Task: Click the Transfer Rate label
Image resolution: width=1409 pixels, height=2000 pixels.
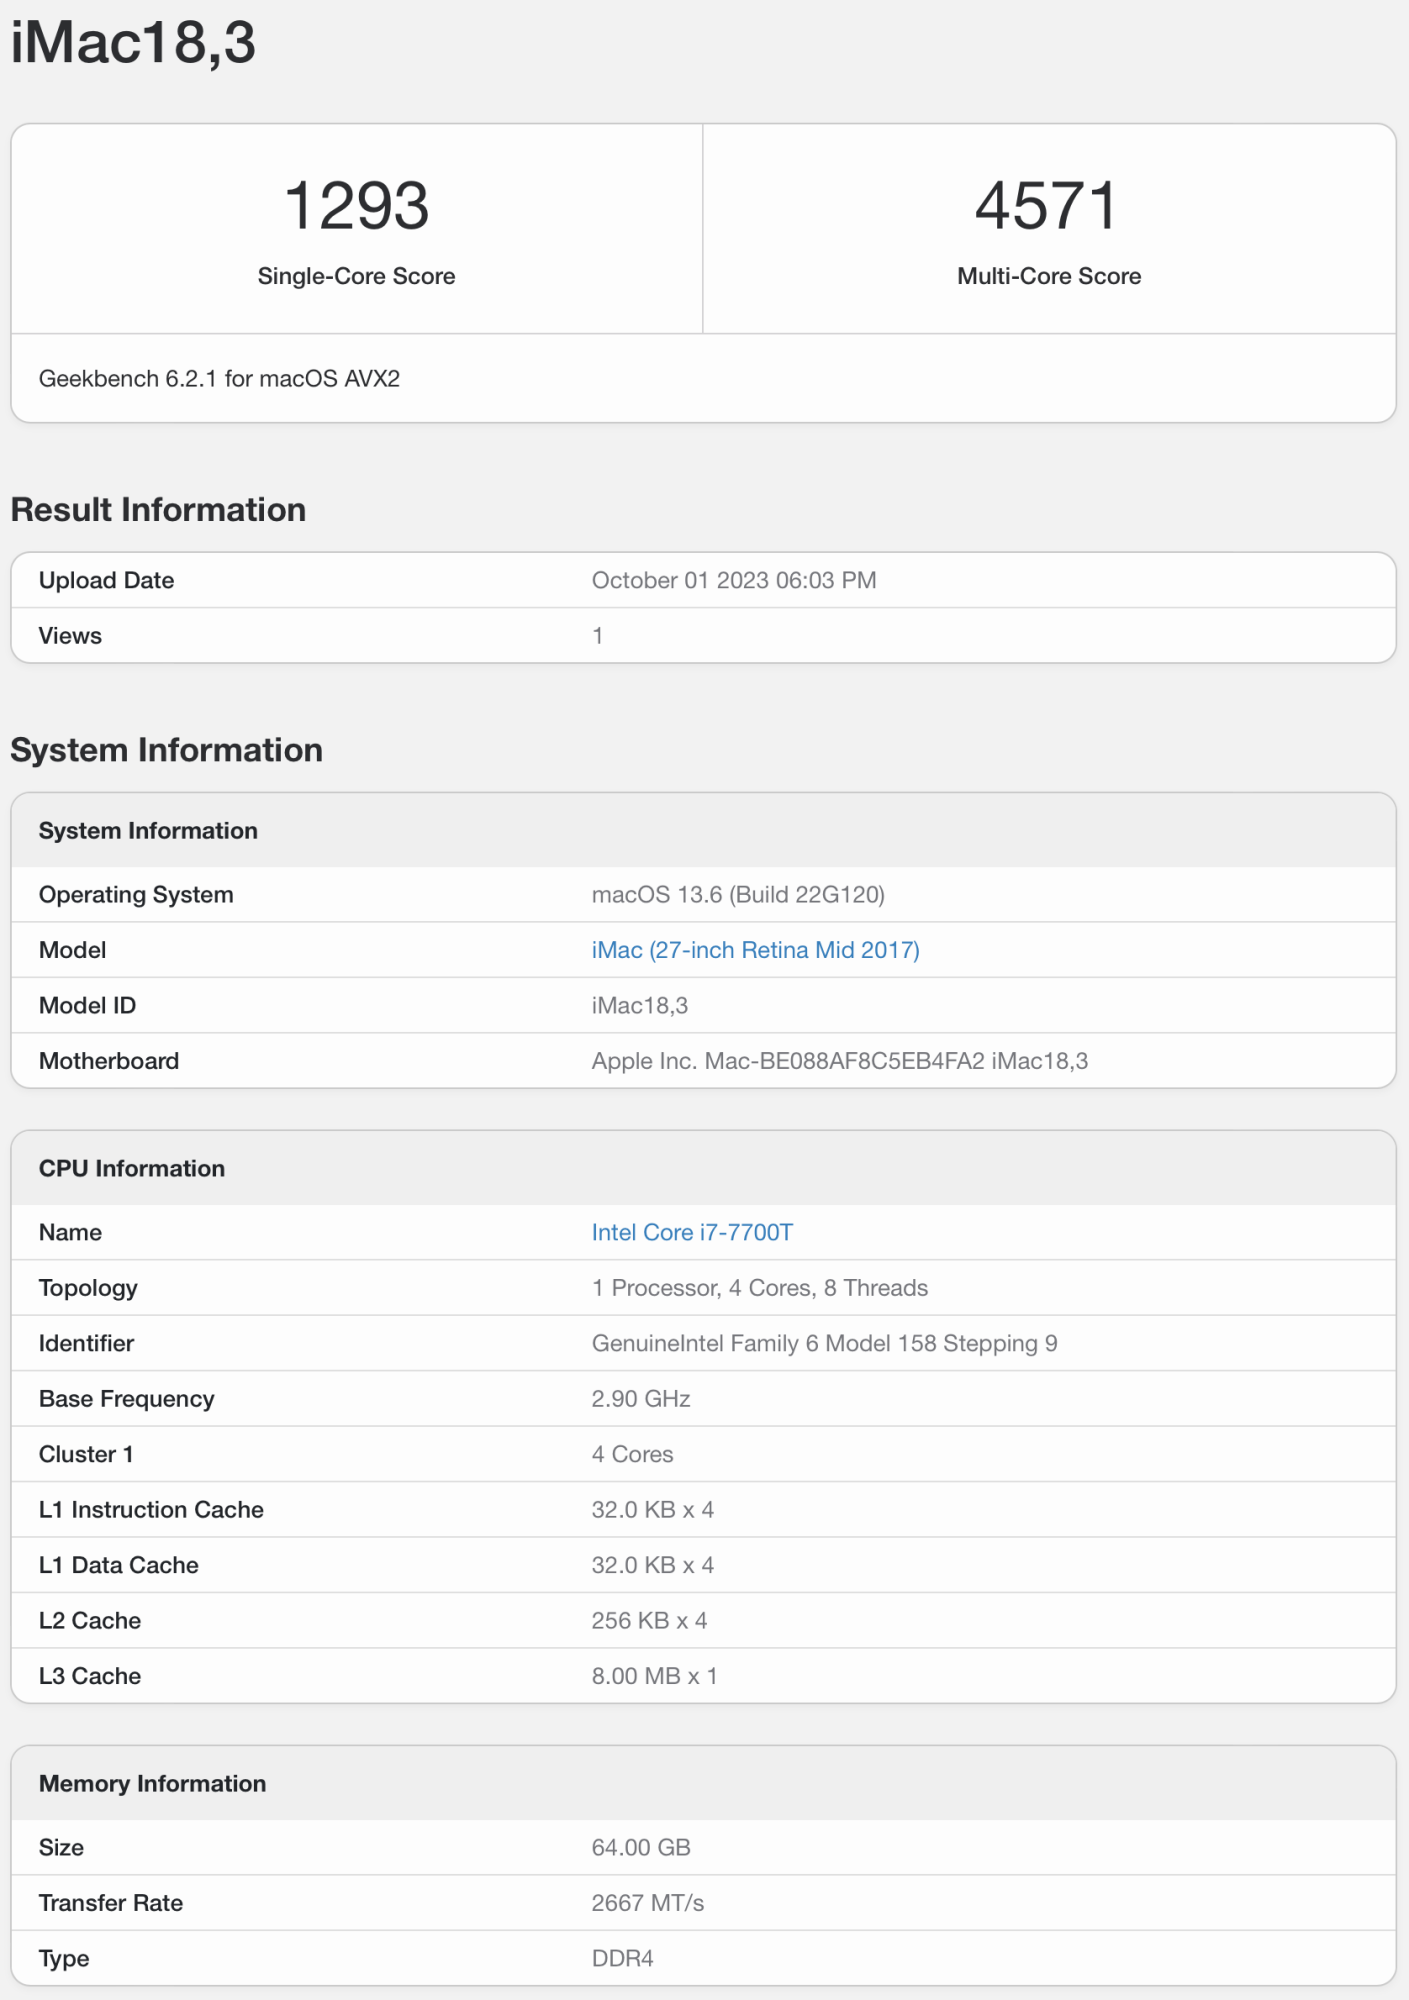Action: pyautogui.click(x=111, y=1903)
